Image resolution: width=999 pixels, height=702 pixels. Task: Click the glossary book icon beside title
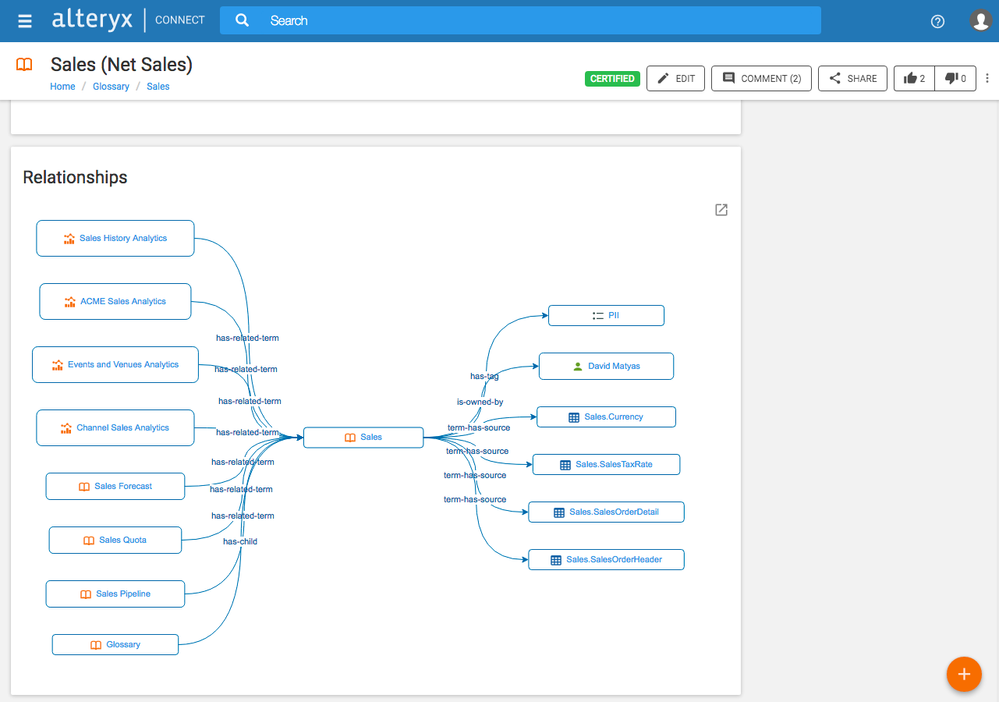[24, 64]
